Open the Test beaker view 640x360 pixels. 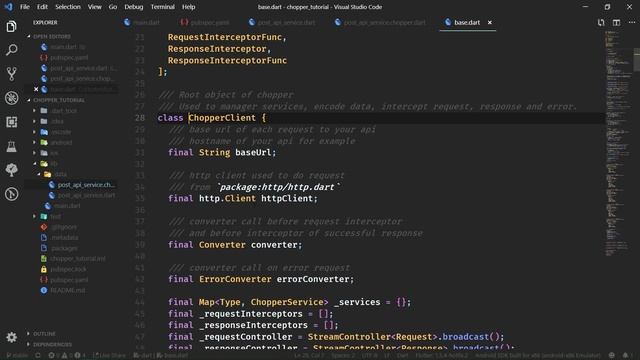[11, 146]
